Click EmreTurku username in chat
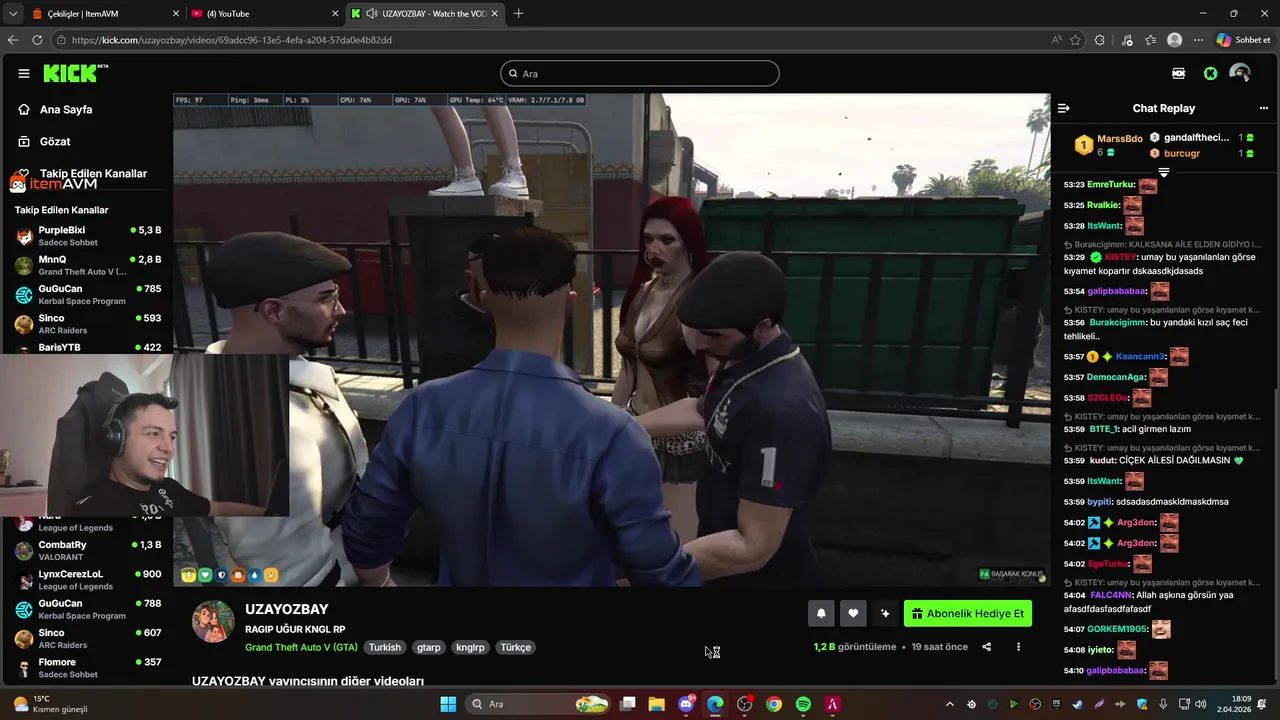This screenshot has height=720, width=1280. [1111, 185]
